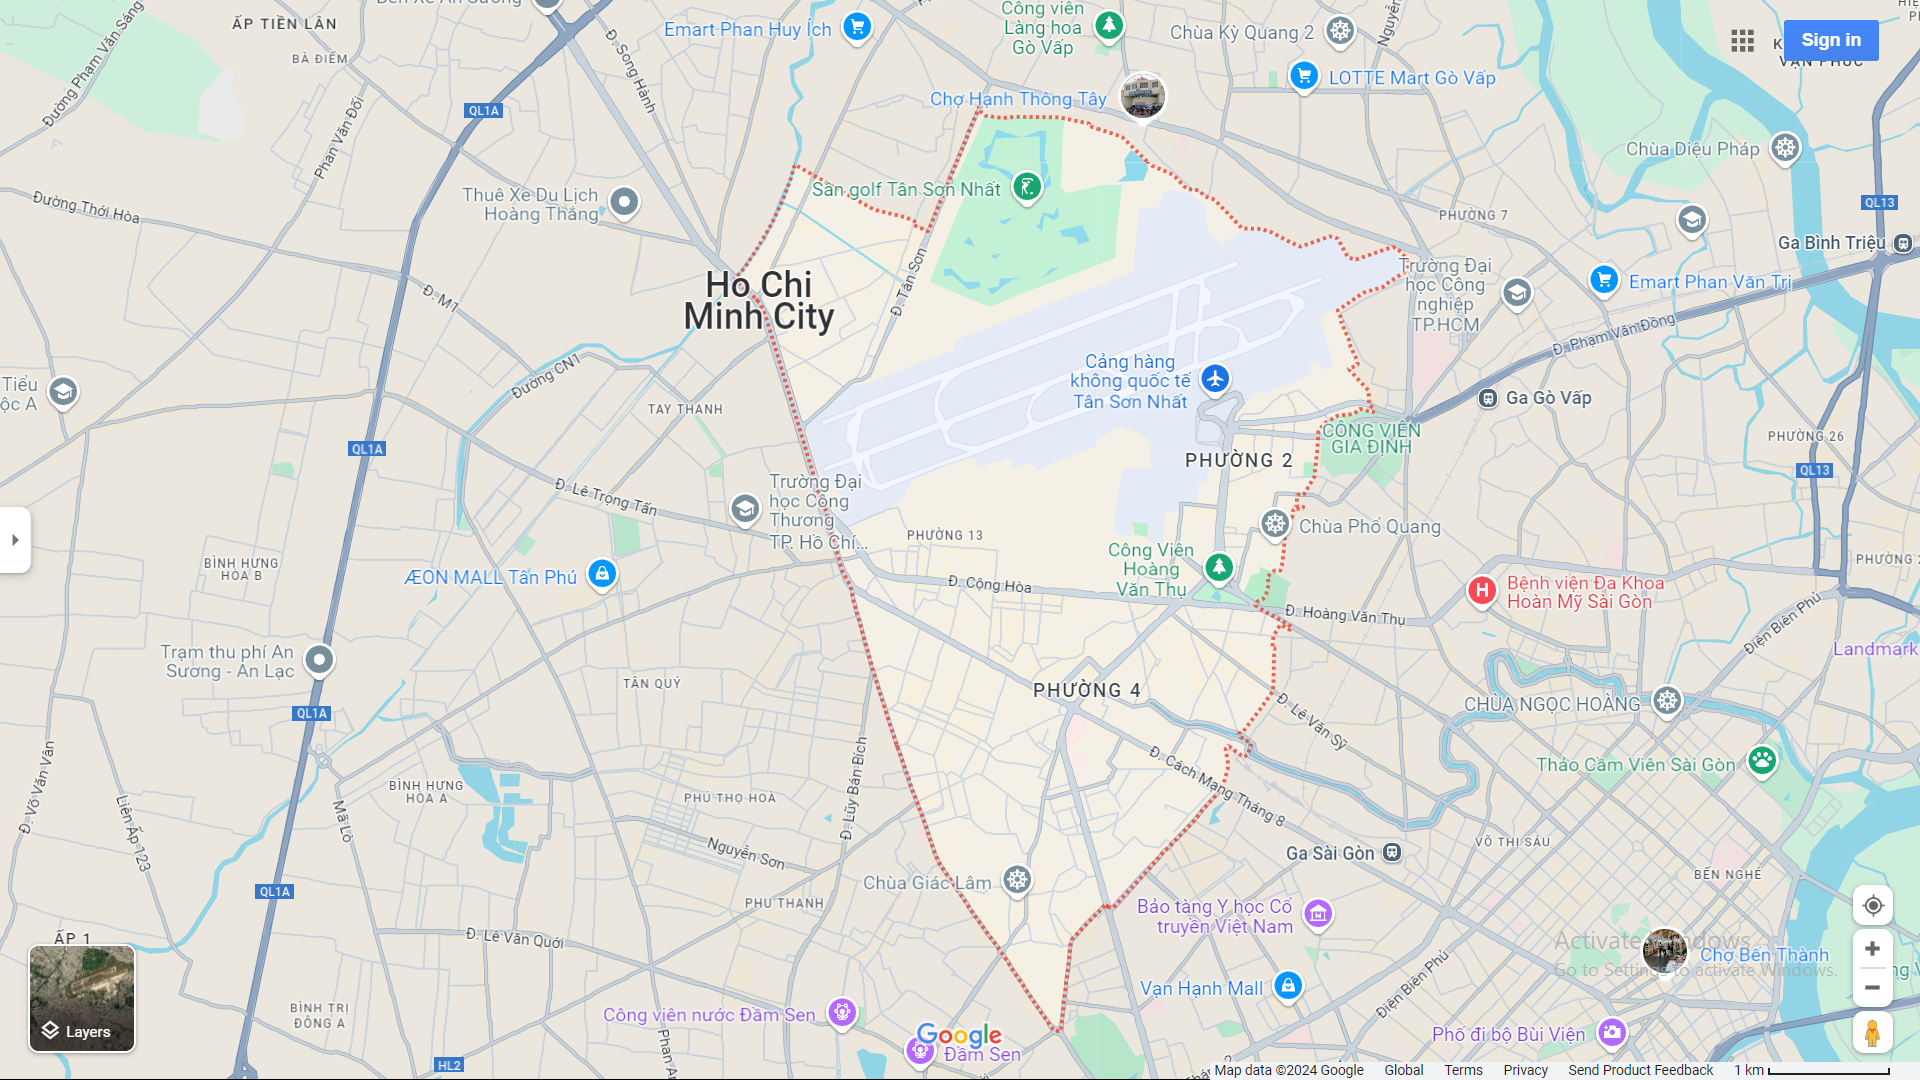Click the golf course icon at Sân golf Tân Sơn Nhất
The width and height of the screenshot is (1920, 1080).
pyautogui.click(x=1027, y=187)
